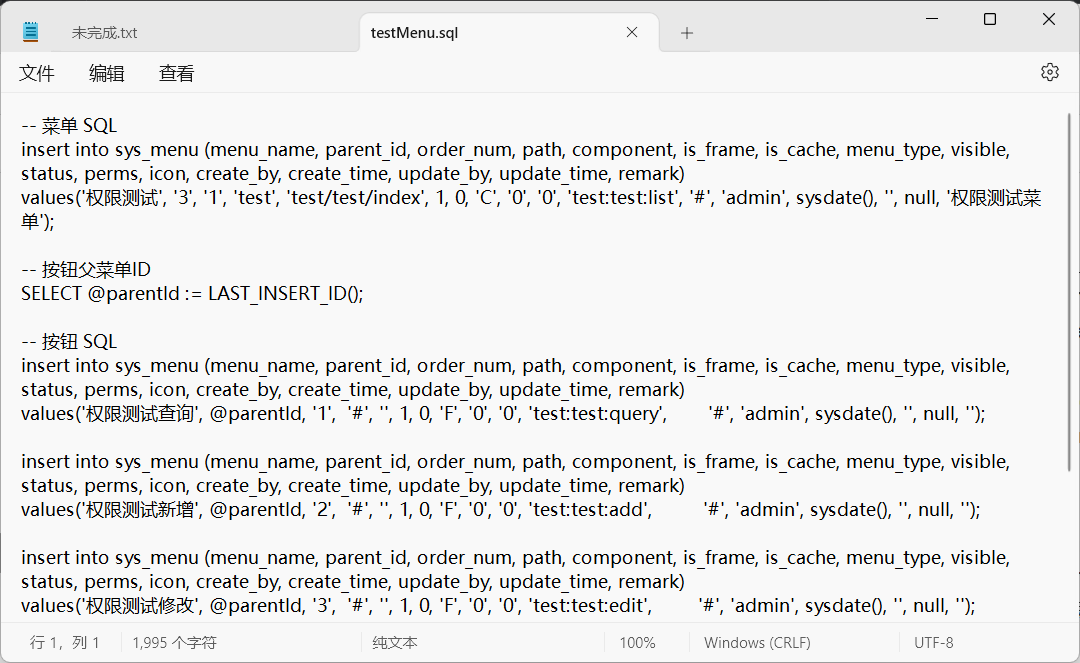1080x663 pixels.
Task: Close the testMenu.sql tab
Action: 632,32
